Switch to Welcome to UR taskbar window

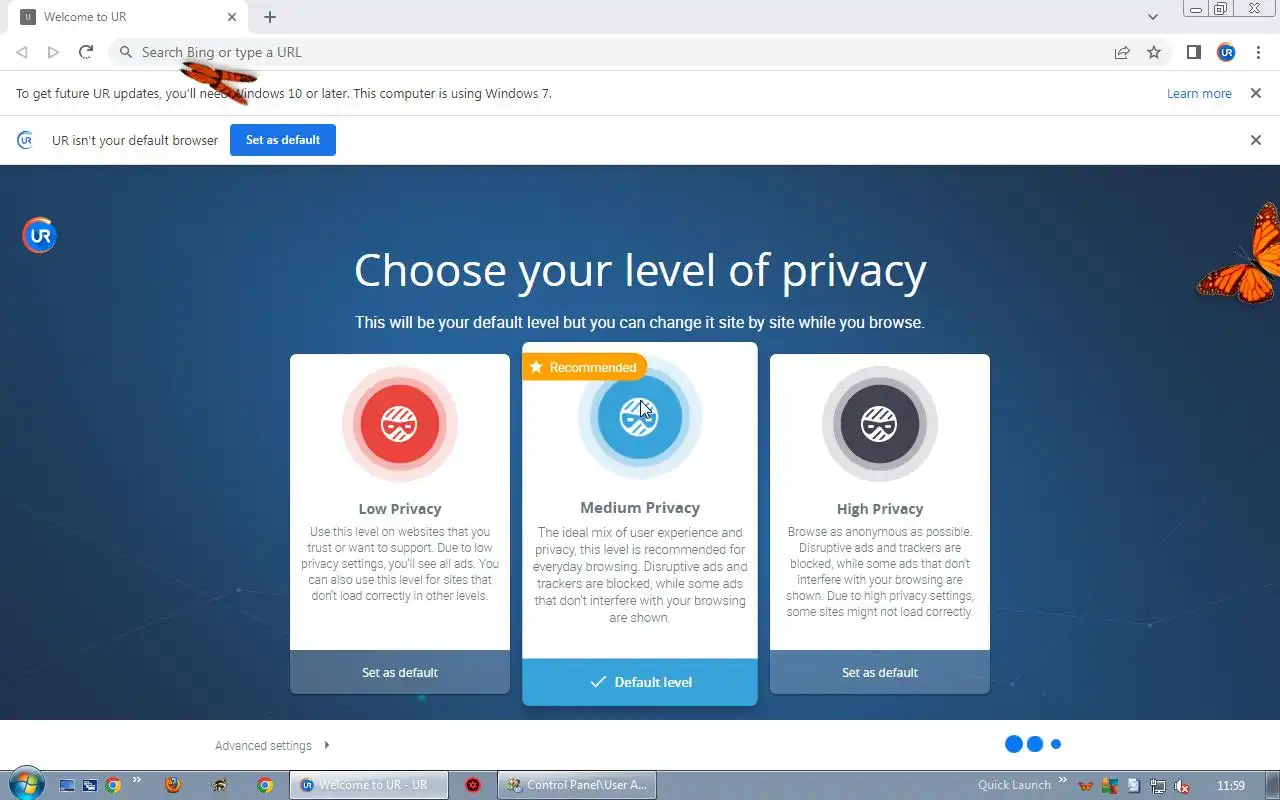pos(367,785)
